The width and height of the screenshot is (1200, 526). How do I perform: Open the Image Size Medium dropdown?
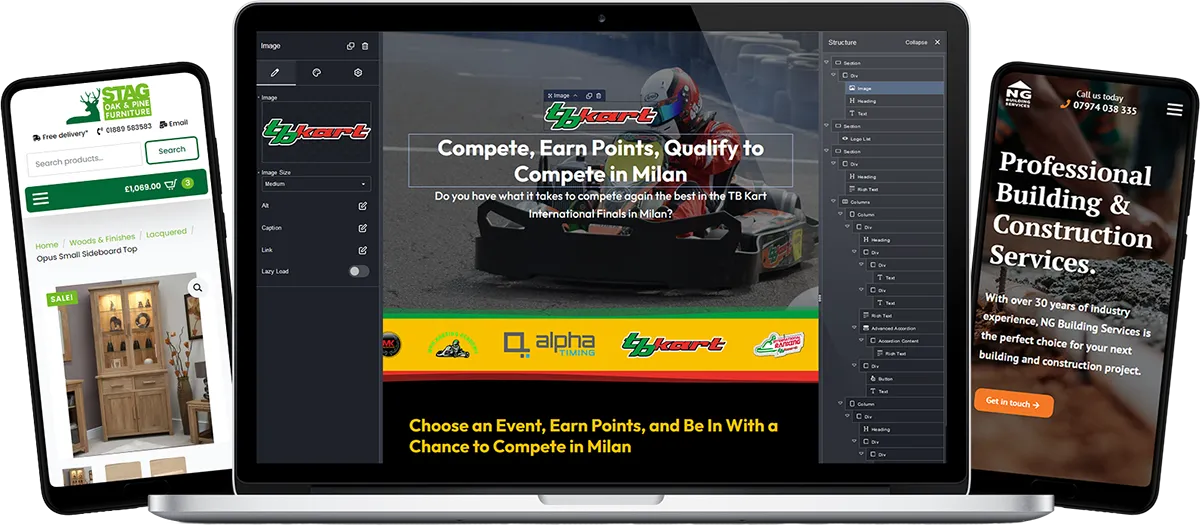(316, 184)
